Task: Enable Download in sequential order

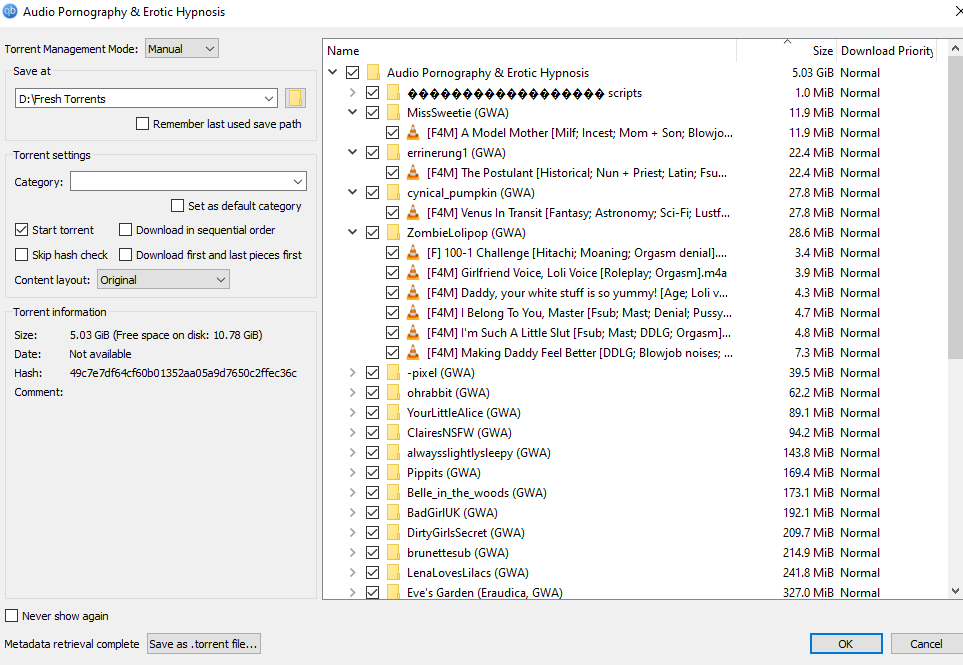Action: (x=125, y=230)
